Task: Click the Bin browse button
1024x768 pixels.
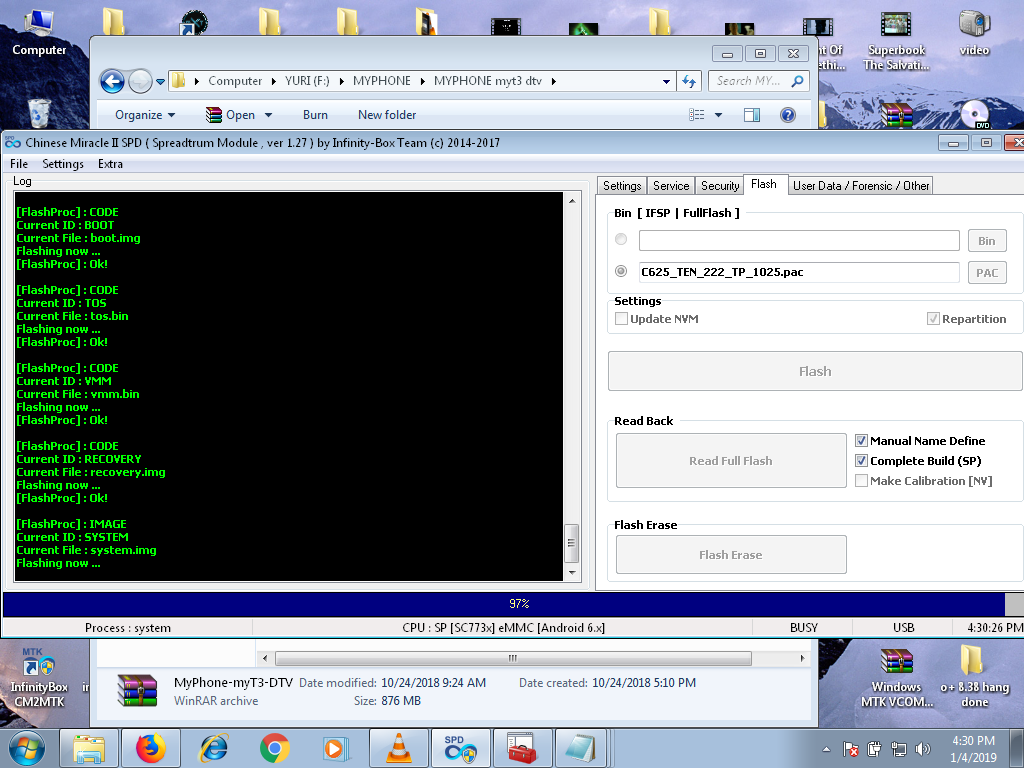Action: [987, 240]
